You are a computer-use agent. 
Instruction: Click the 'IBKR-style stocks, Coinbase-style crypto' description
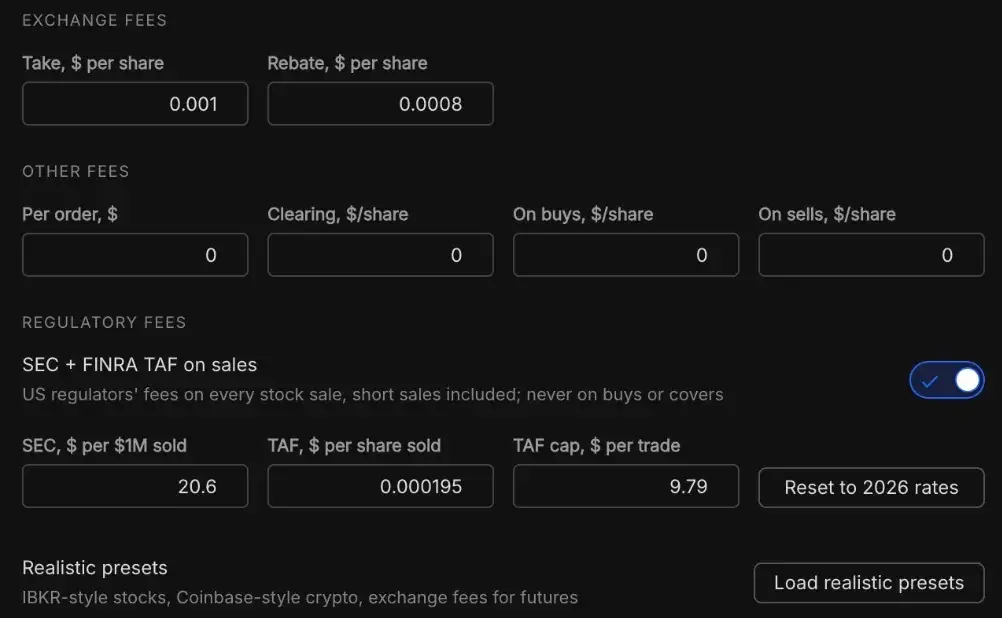300,598
